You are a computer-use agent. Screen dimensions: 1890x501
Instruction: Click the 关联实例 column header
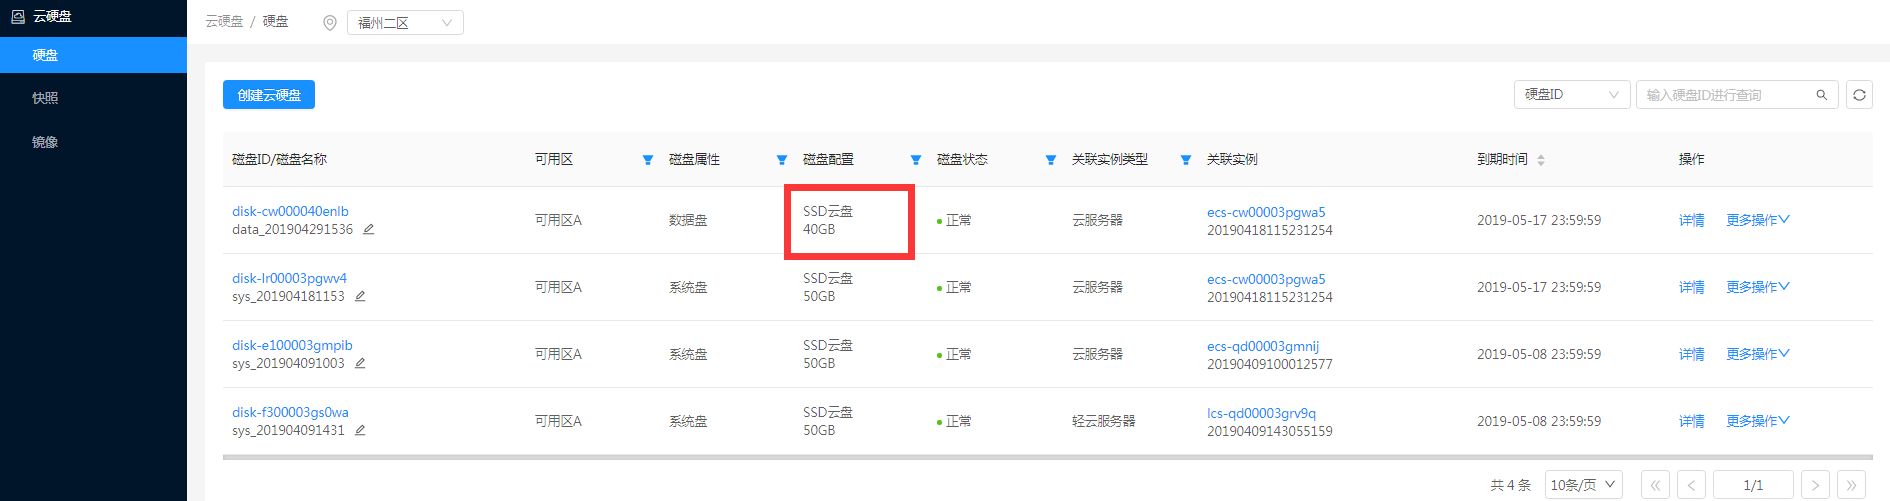click(1232, 160)
